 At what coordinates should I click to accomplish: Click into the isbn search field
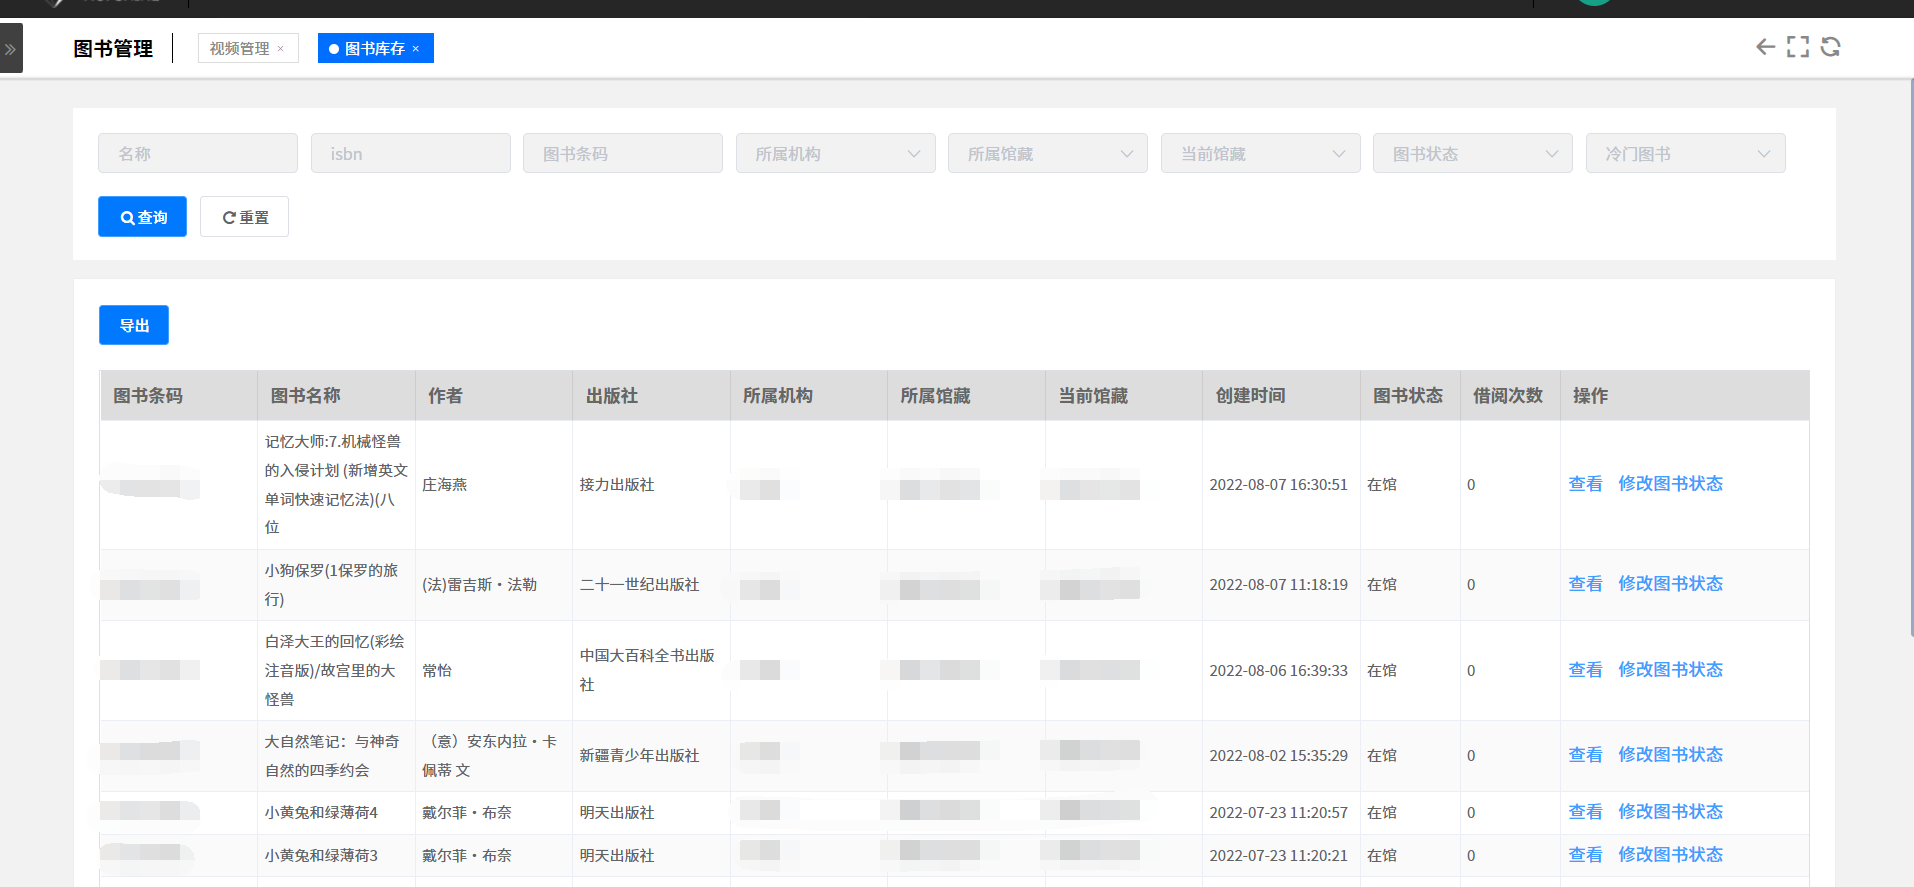tap(410, 154)
